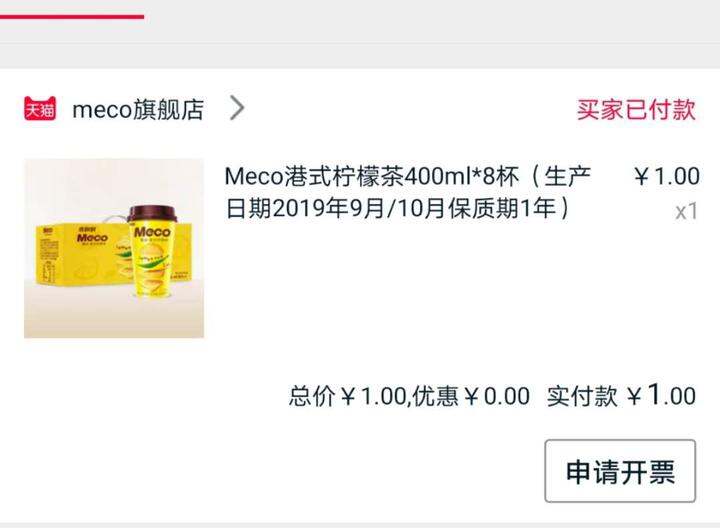
Task: Click the x1 quantity indicator
Action: (687, 211)
